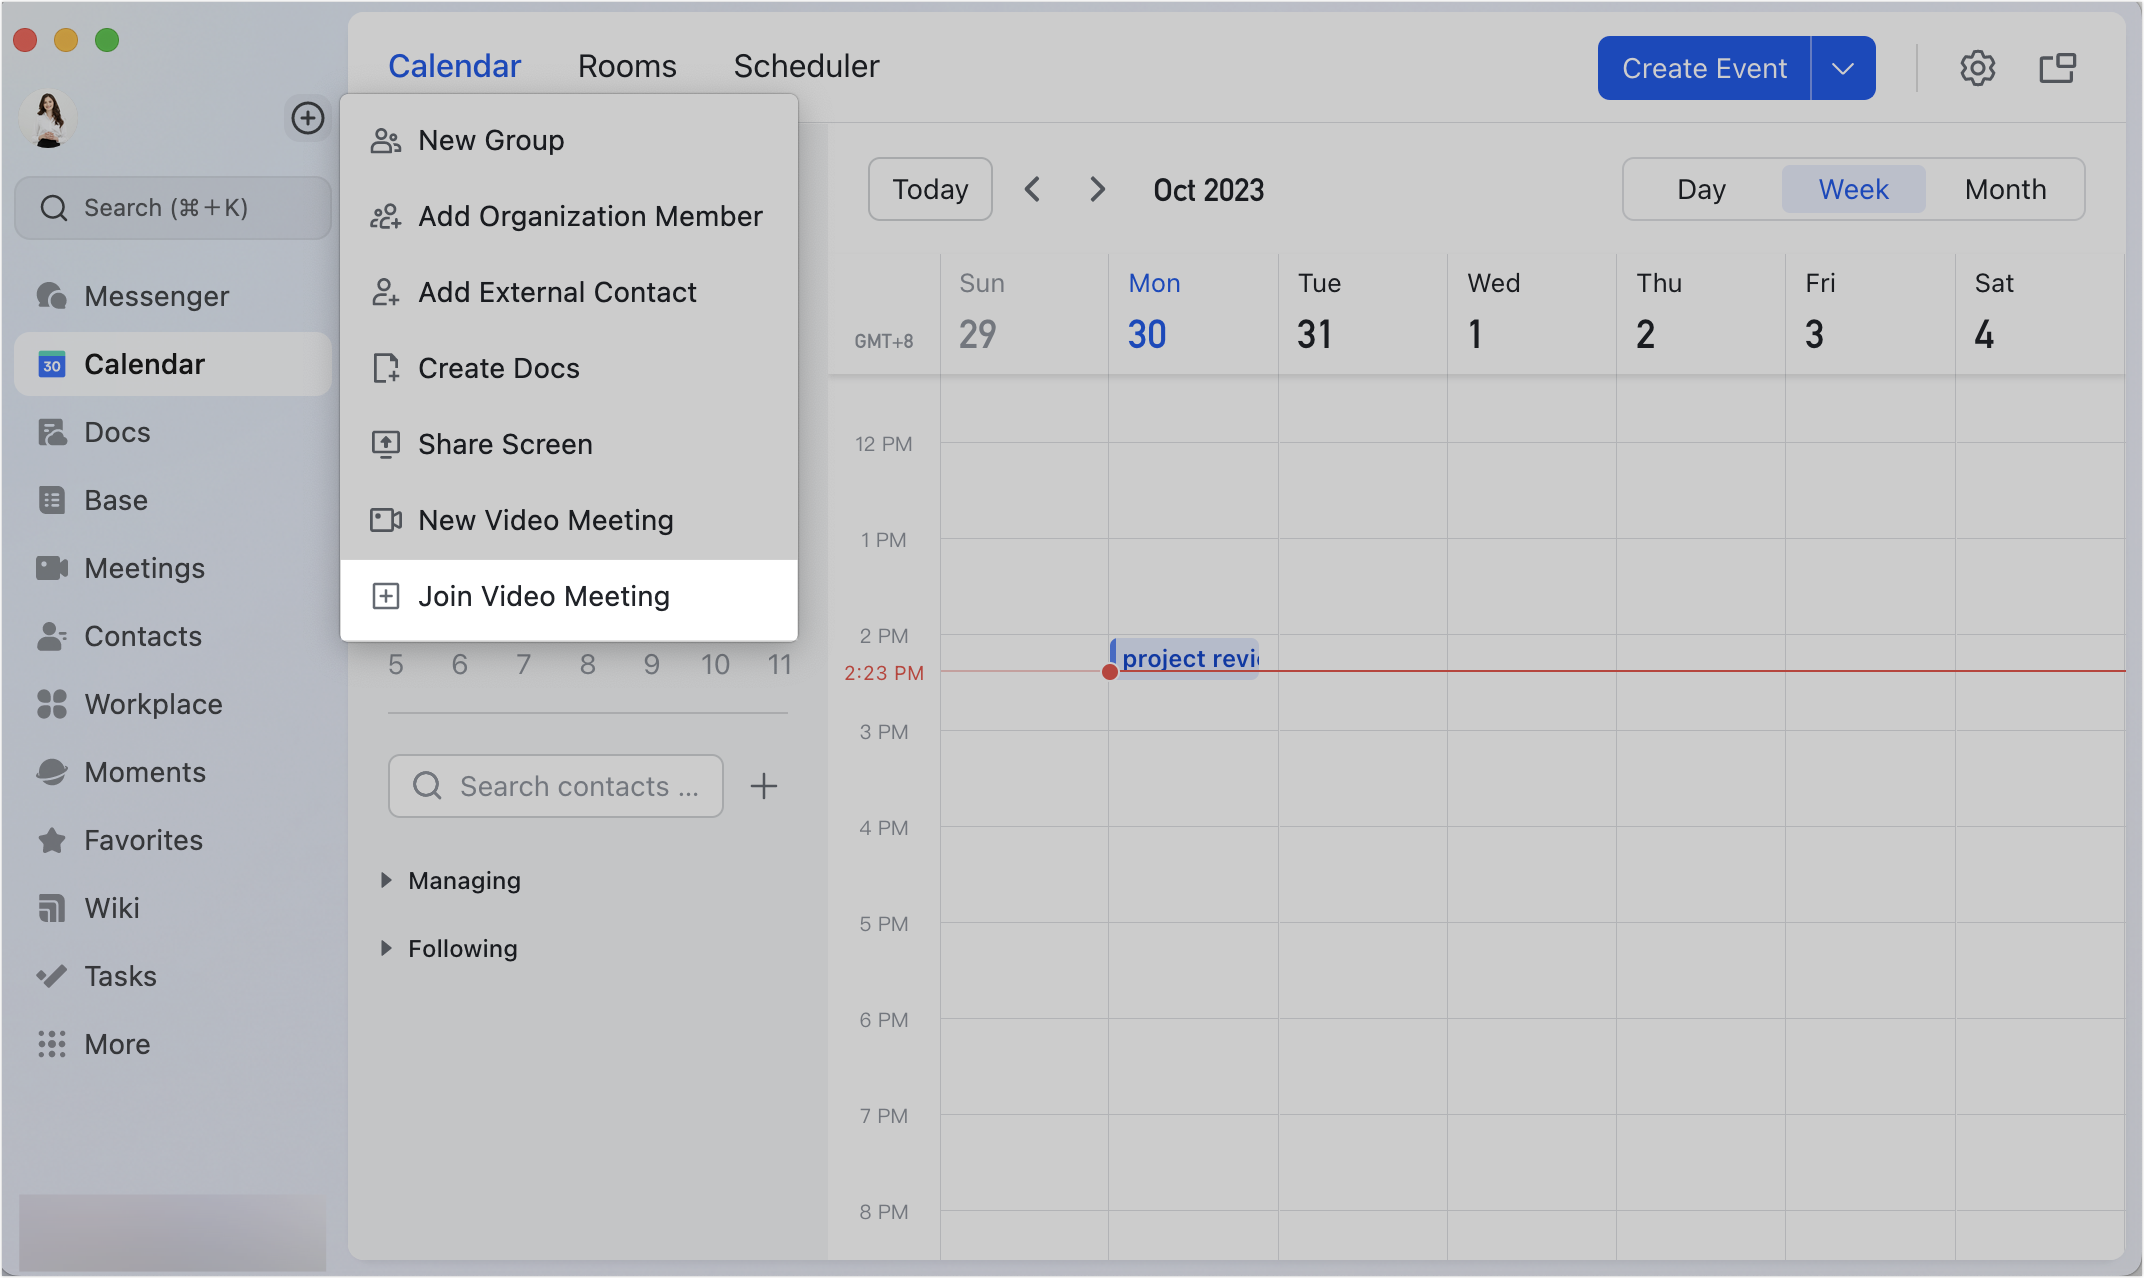Open the Docs section

(118, 431)
